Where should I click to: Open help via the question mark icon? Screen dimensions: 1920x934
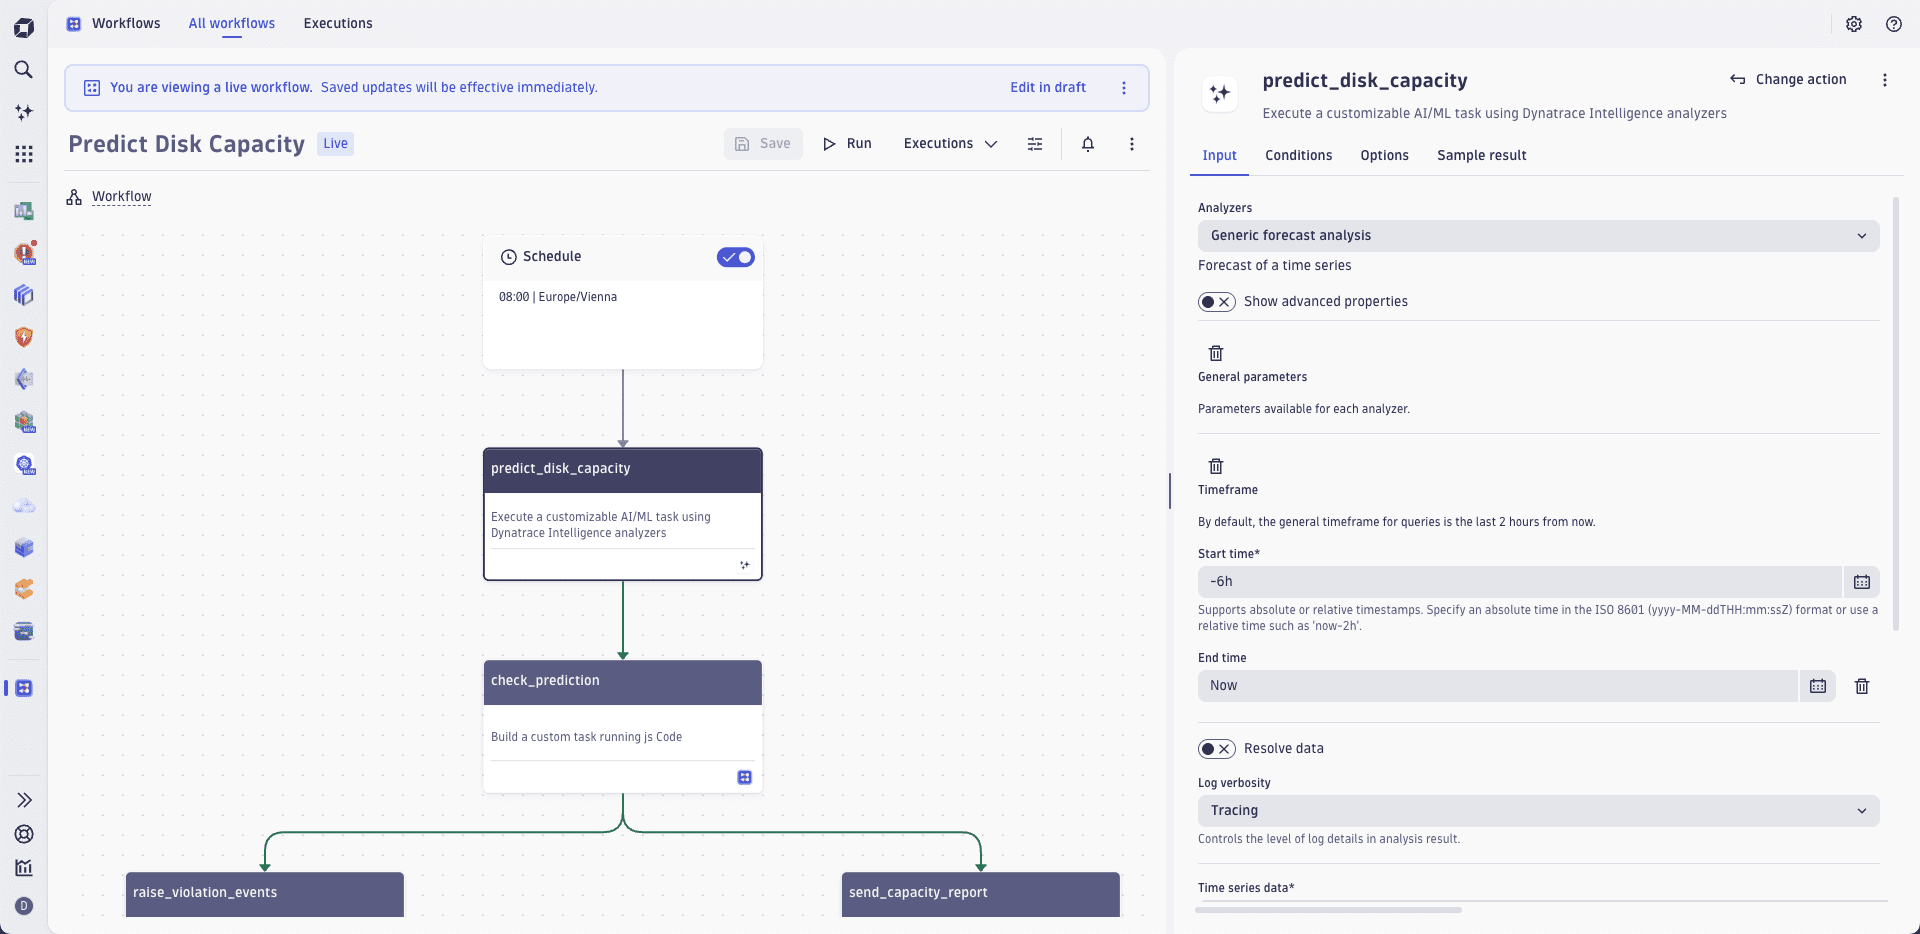(1894, 24)
